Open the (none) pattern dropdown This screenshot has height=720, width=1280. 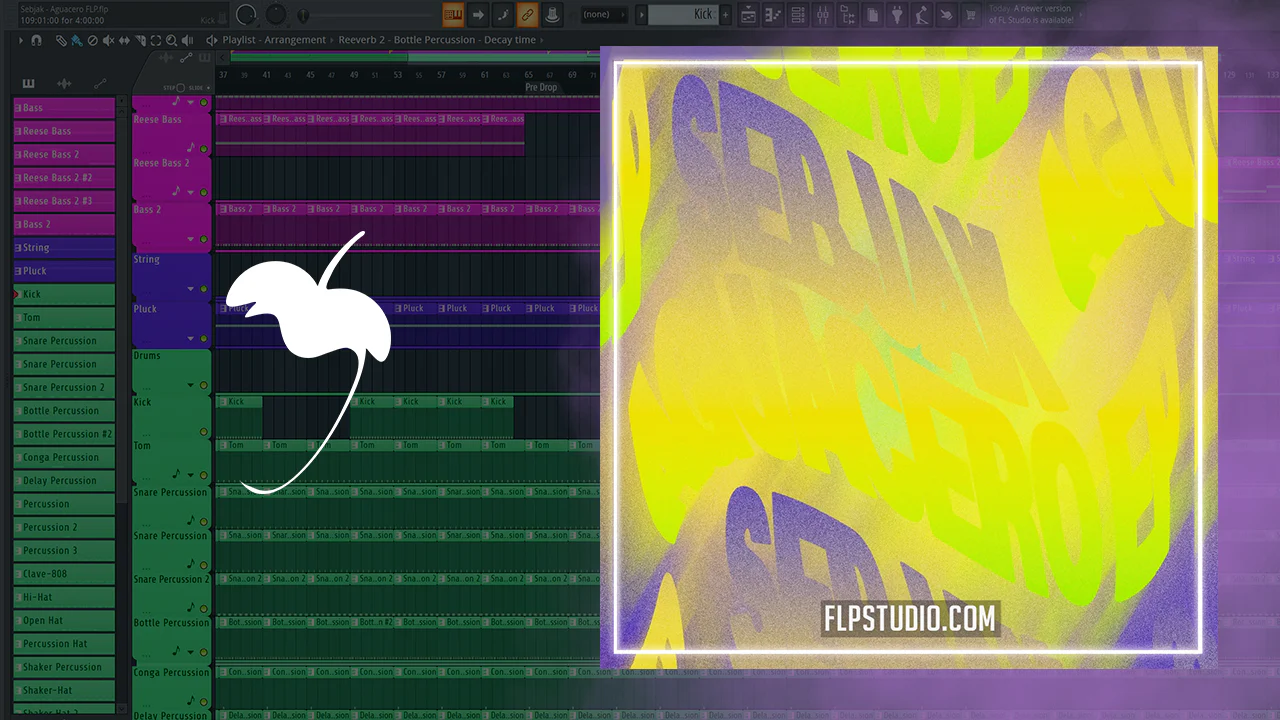[605, 15]
